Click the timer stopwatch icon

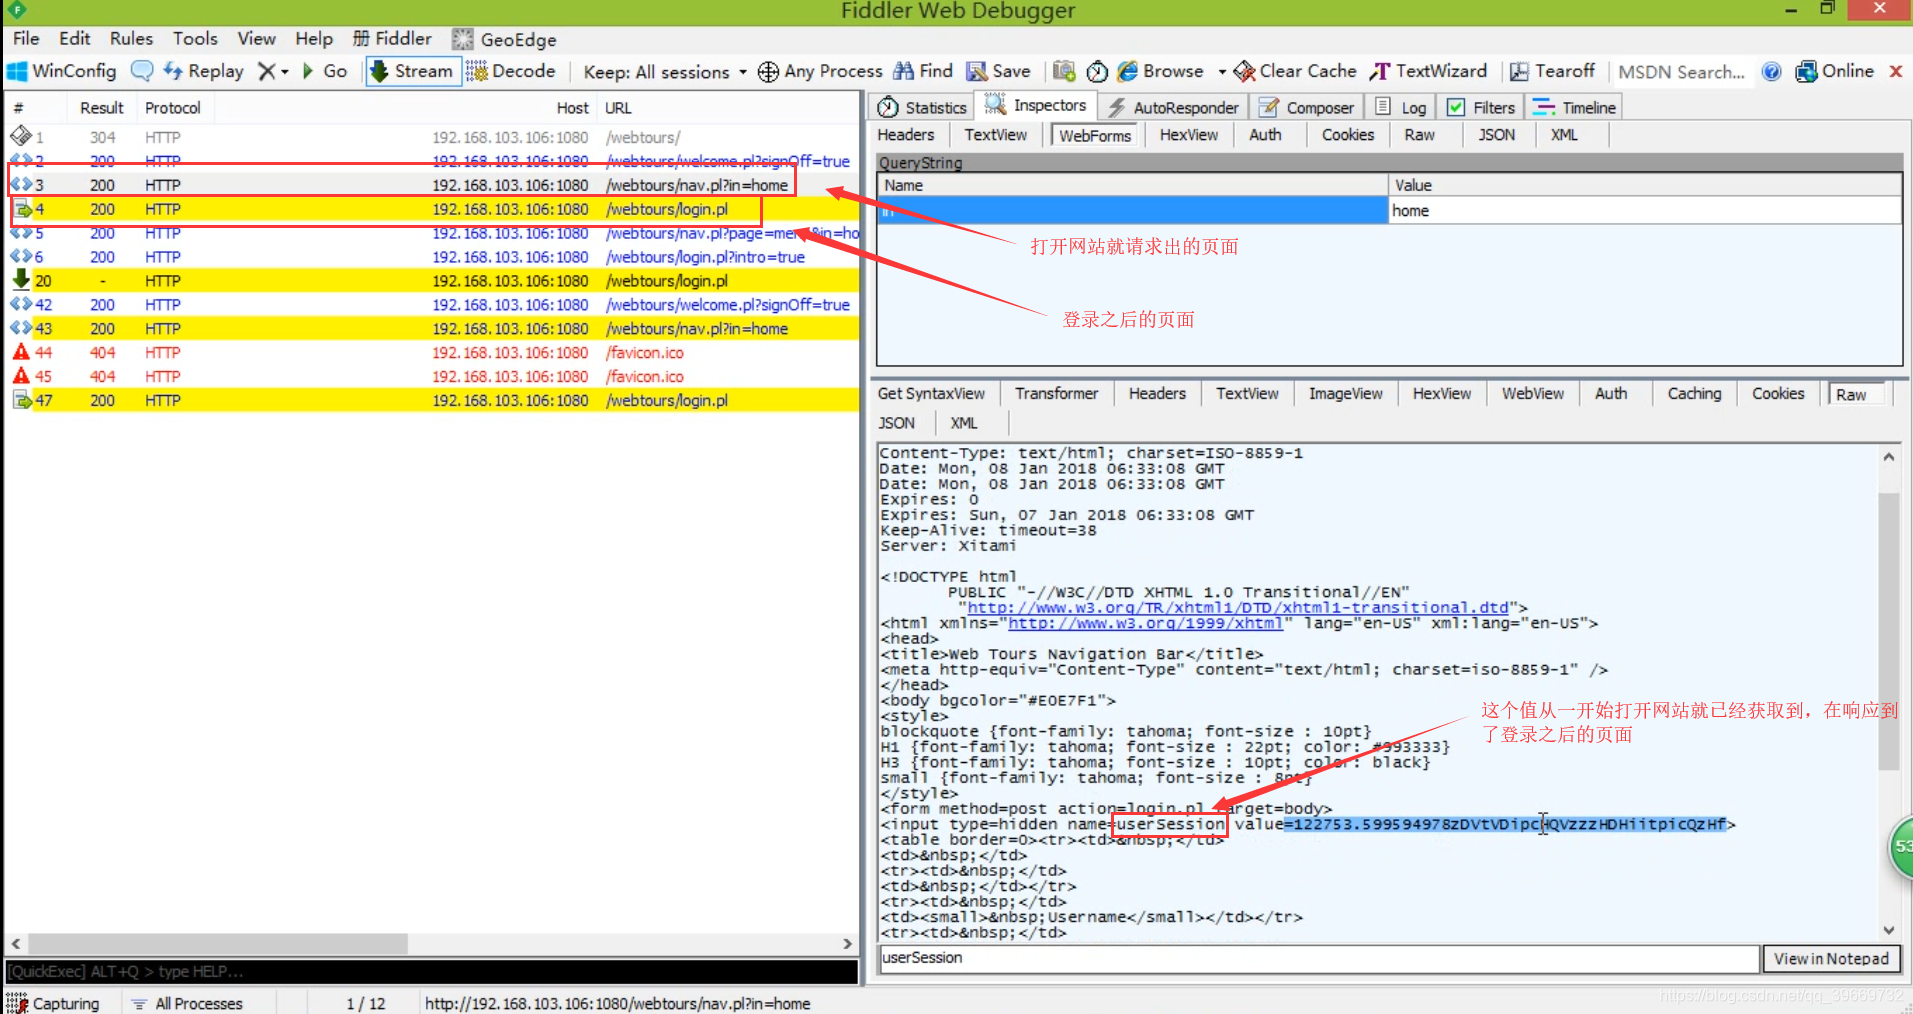(1097, 71)
